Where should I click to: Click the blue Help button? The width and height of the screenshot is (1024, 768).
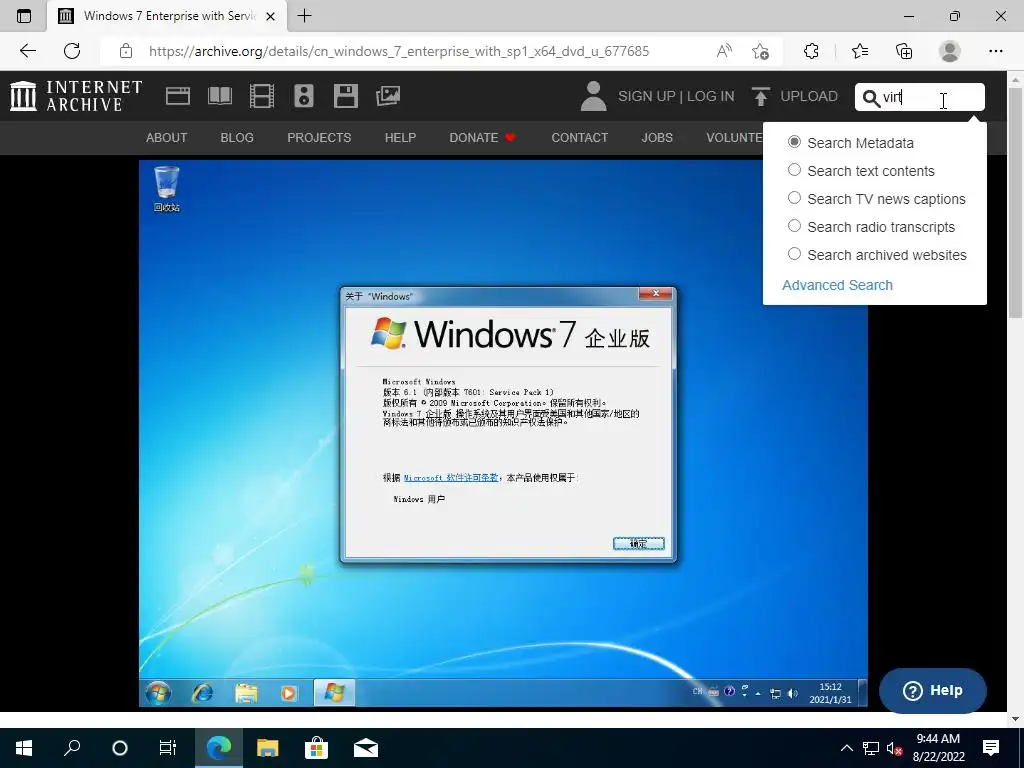coord(933,690)
